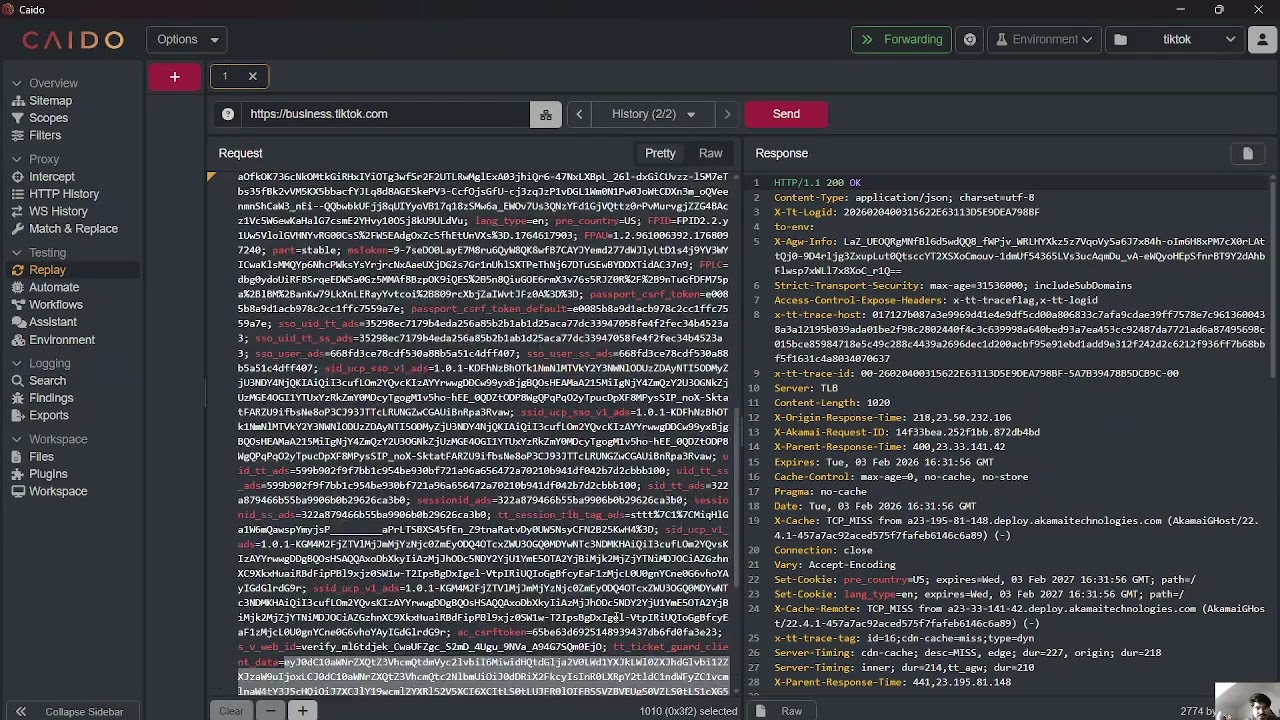This screenshot has height=720, width=1280.
Task: Add a new replay session tab
Action: [175, 76]
